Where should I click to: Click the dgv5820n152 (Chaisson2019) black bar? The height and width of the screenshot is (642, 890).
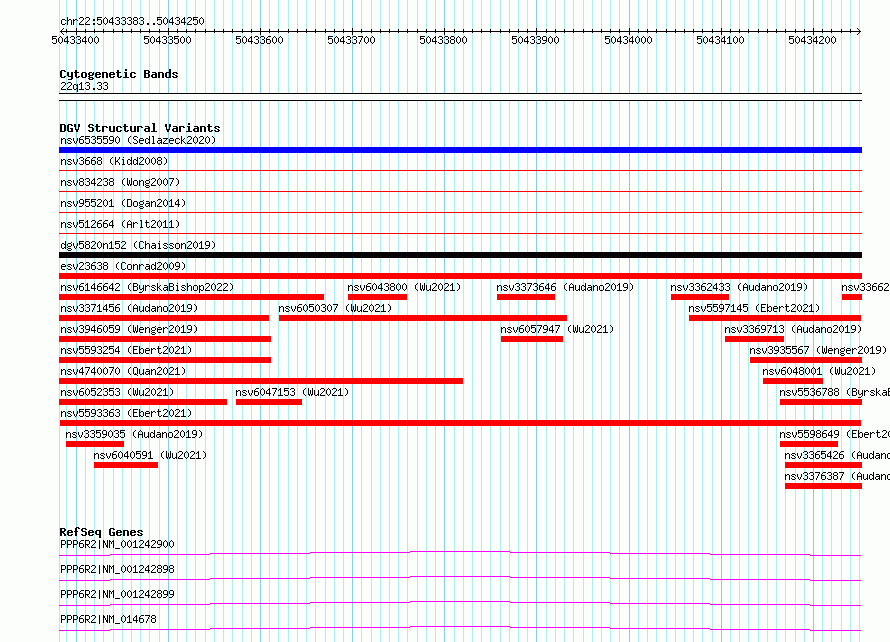tap(460, 255)
